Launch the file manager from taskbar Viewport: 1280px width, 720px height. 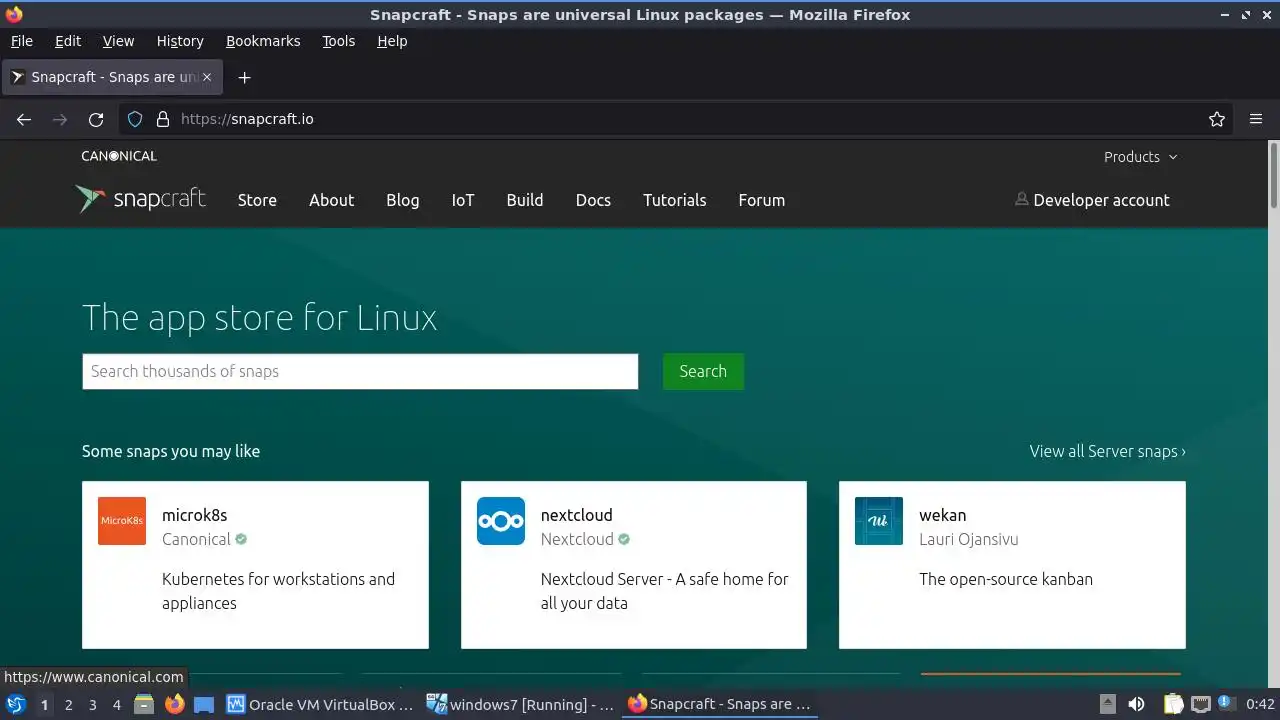[144, 704]
